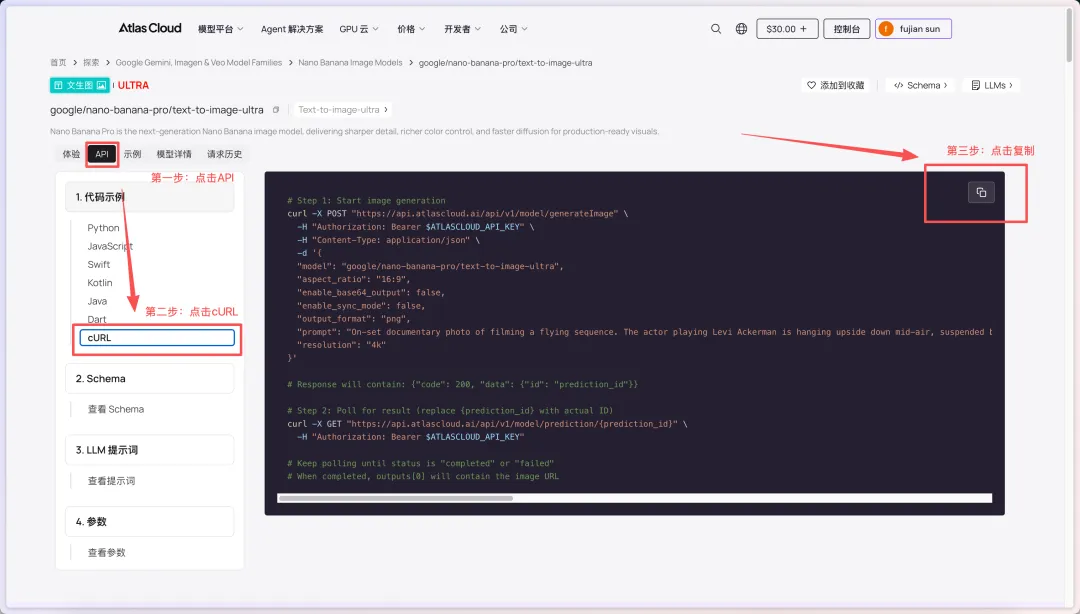The image size is (1080, 614).
Task: Click 添加到收藏 favorite button
Action: [x=835, y=85]
